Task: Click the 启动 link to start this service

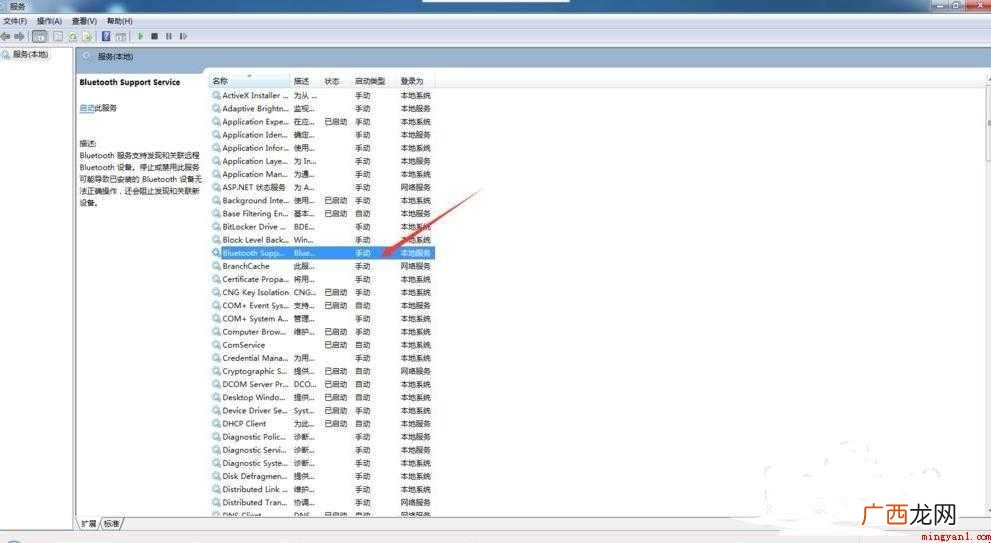Action: pos(87,108)
